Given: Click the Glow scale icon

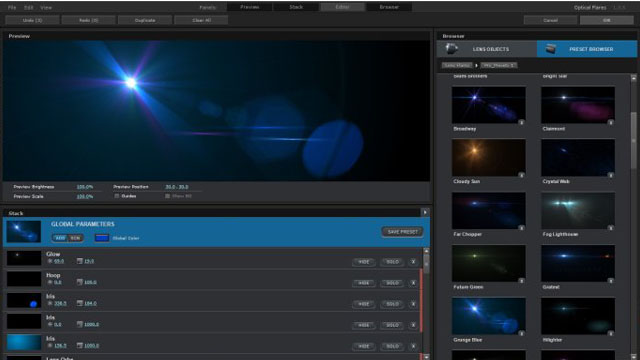Looking at the screenshot, I should (x=80, y=261).
